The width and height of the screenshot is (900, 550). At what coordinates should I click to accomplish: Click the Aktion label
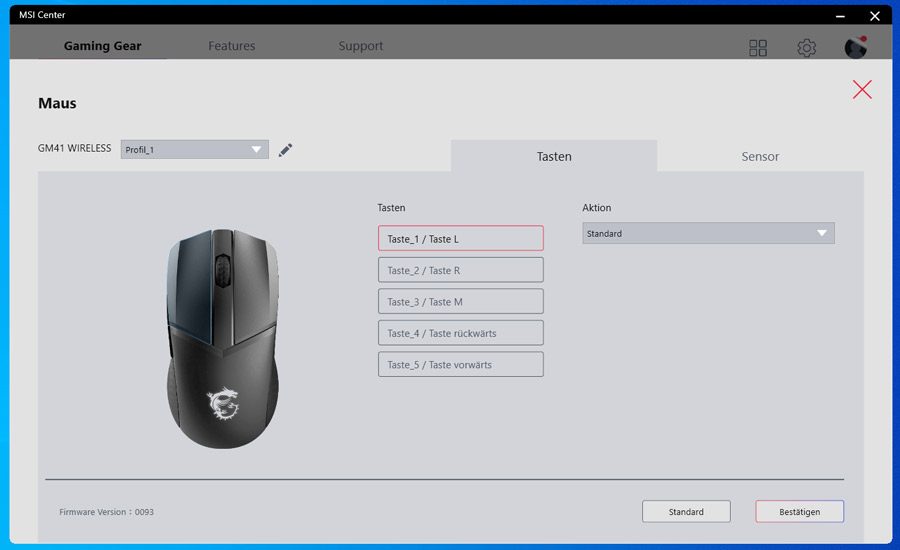(x=596, y=208)
